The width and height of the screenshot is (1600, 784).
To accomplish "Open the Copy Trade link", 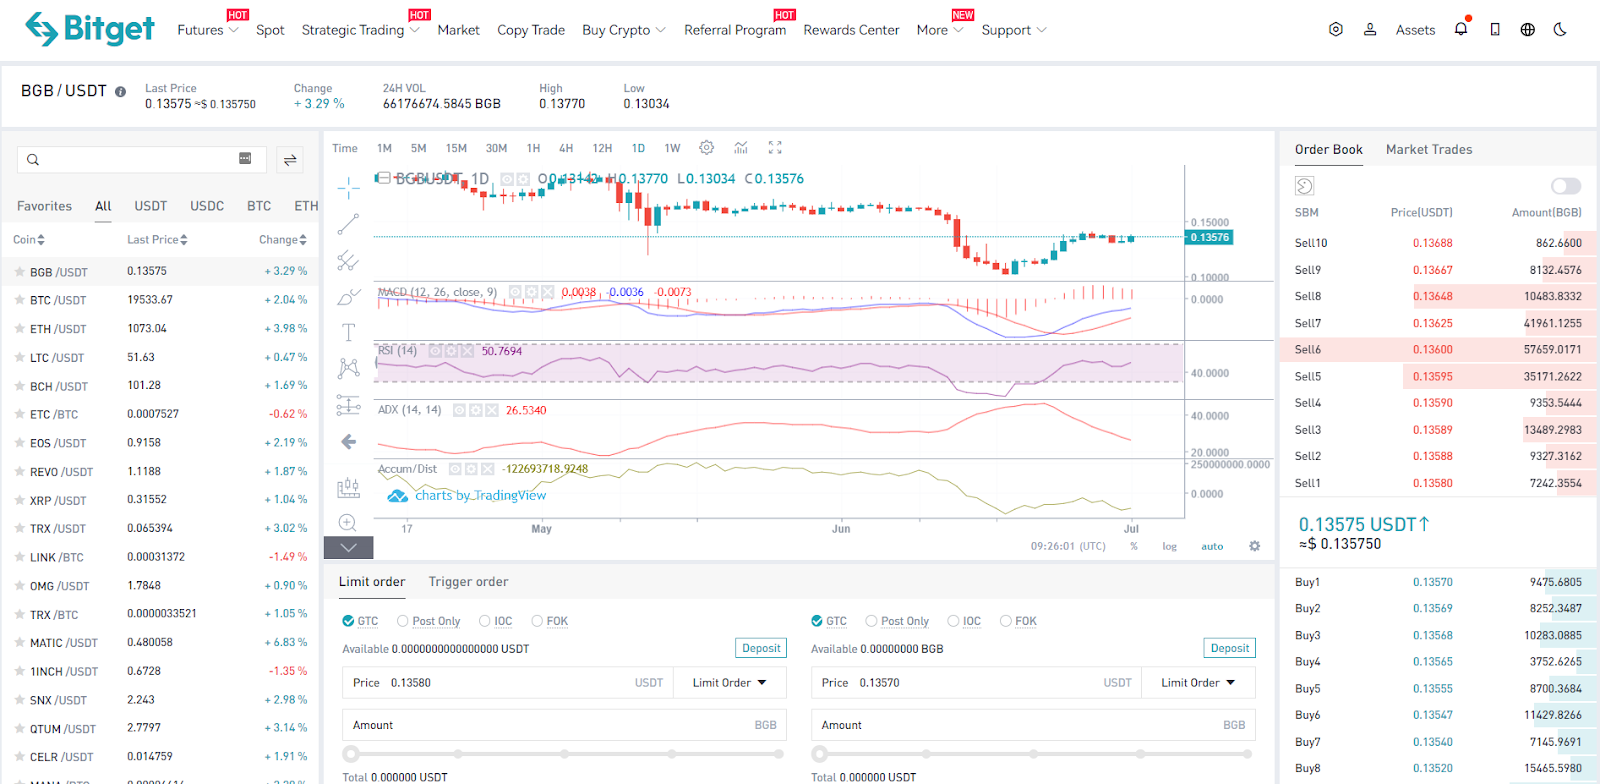I will [x=531, y=30].
